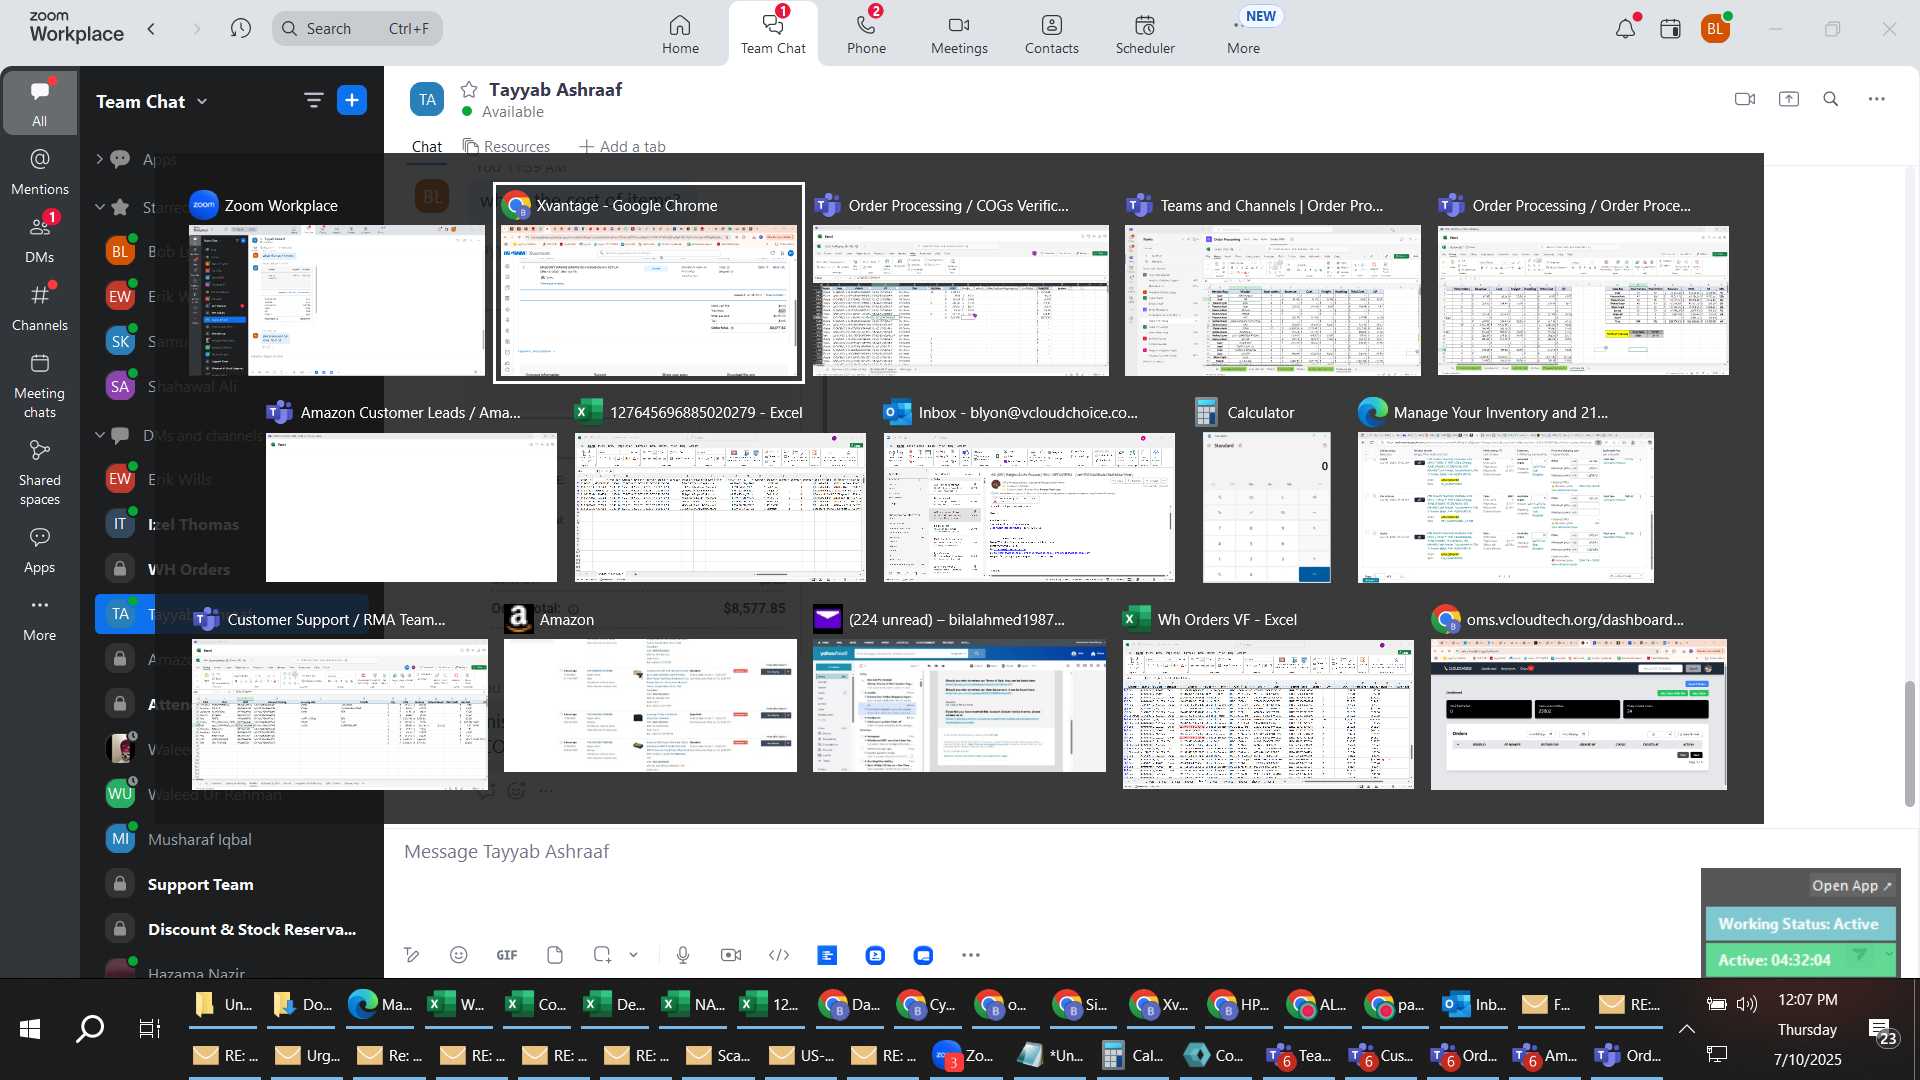Click the GIF button
This screenshot has height=1080, width=1920.
[x=507, y=955]
